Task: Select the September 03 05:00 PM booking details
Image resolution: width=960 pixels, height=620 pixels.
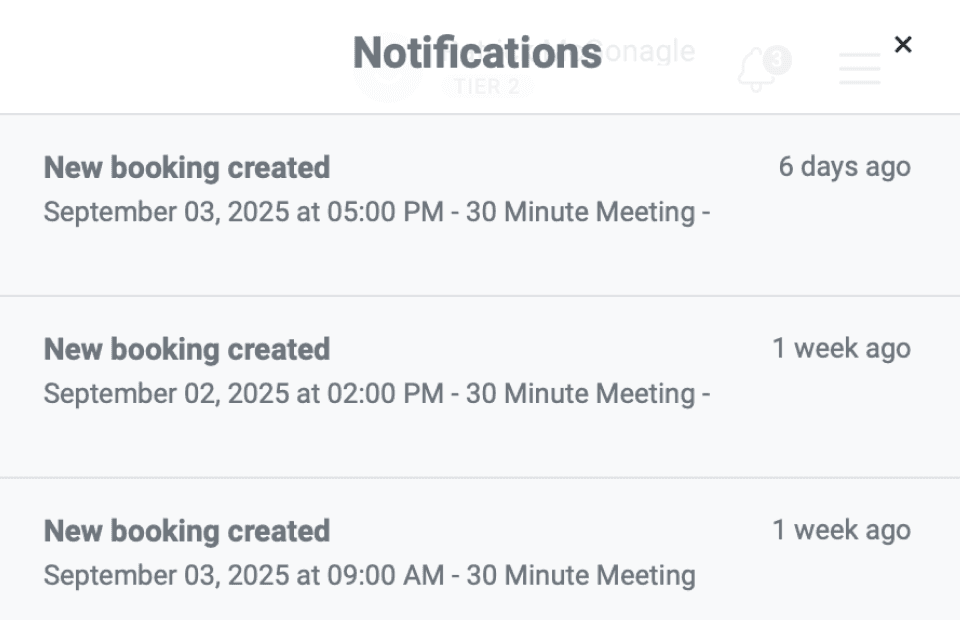Action: [377, 212]
